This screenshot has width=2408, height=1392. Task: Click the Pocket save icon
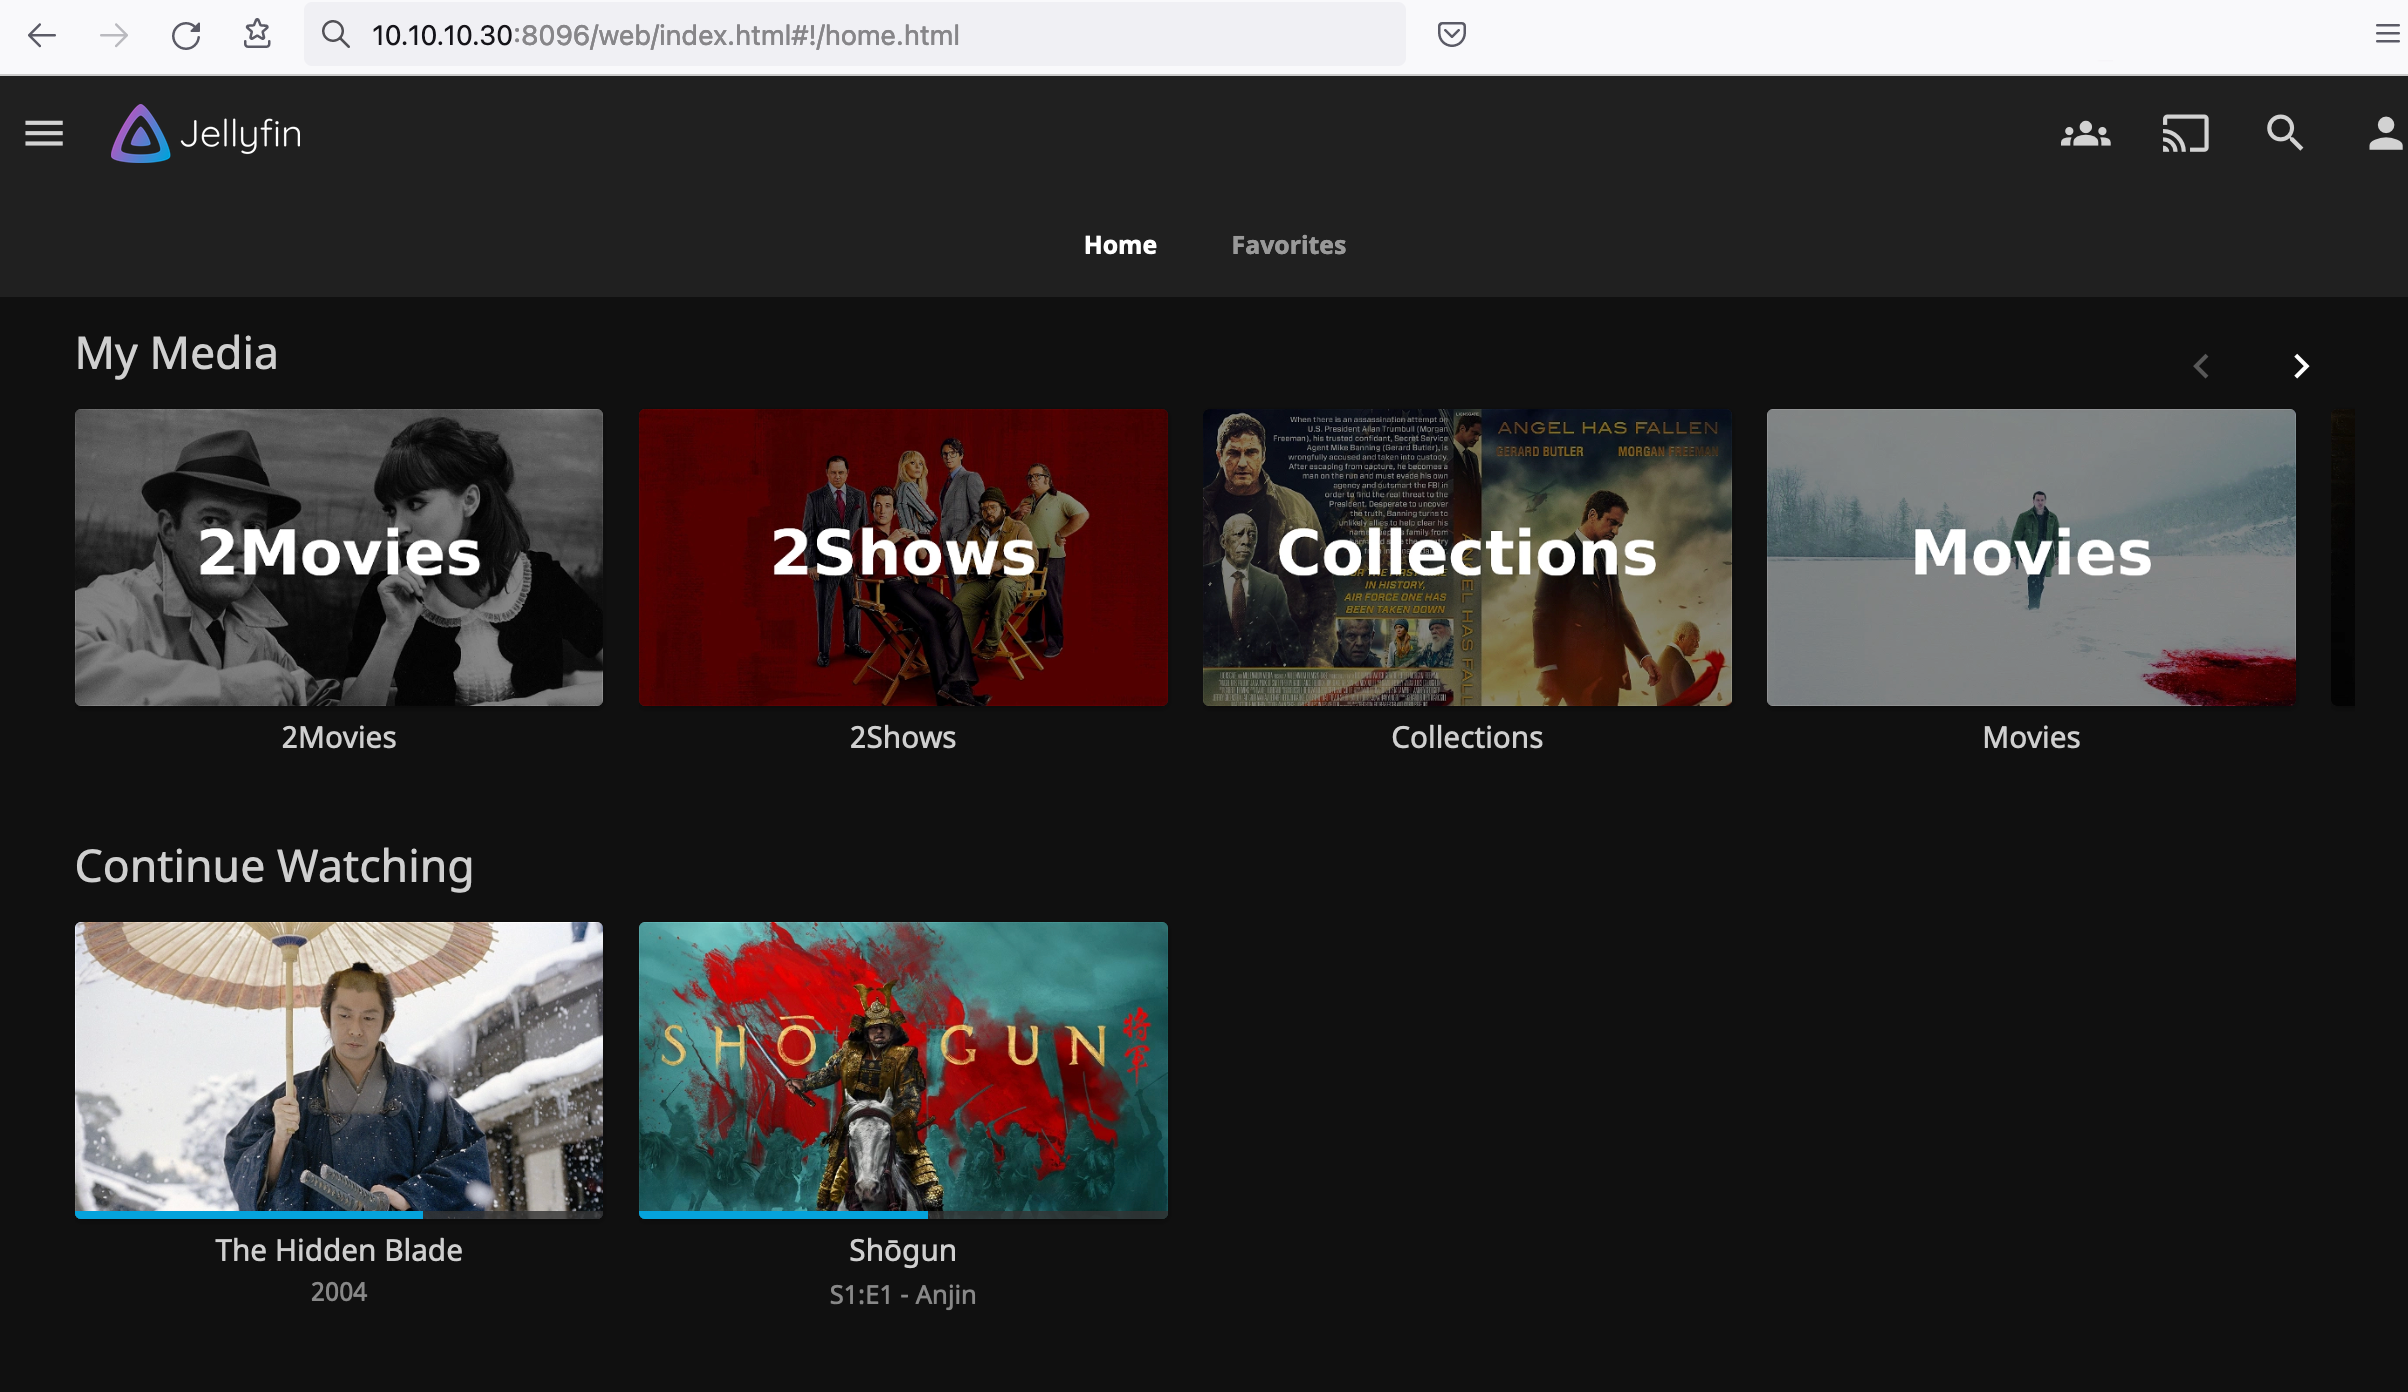click(x=1451, y=35)
